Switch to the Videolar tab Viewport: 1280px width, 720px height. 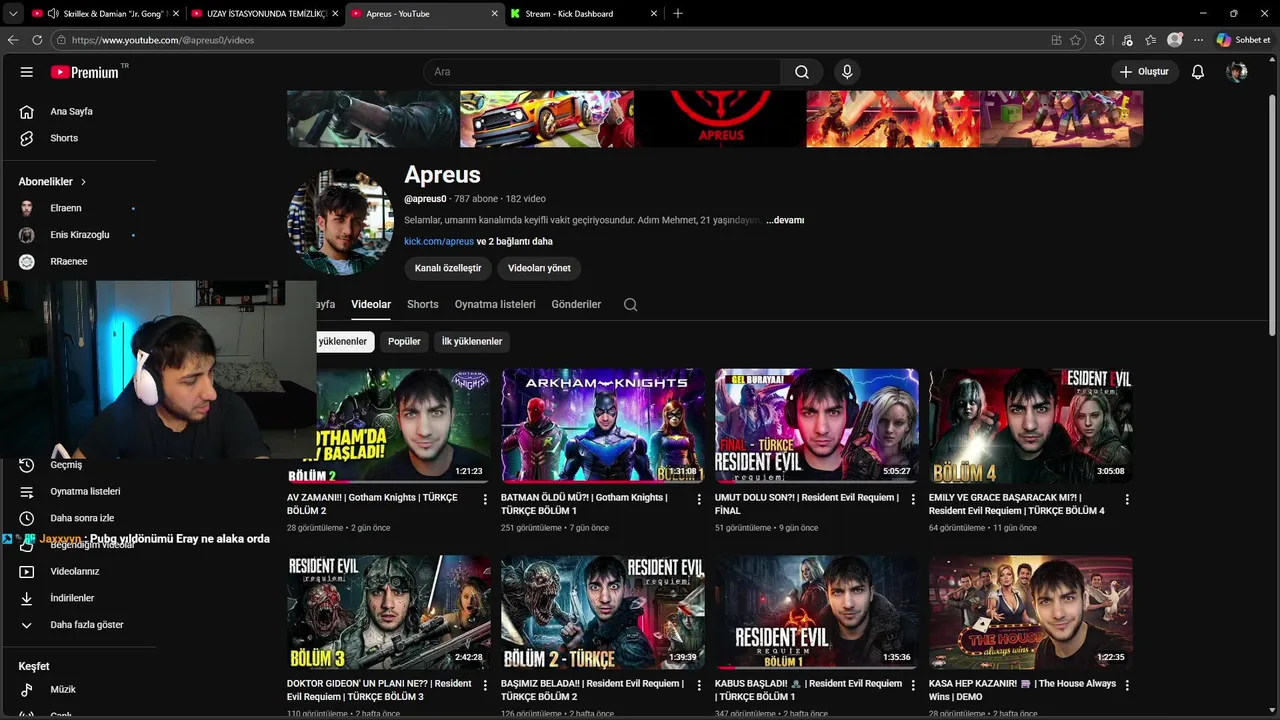coord(371,304)
